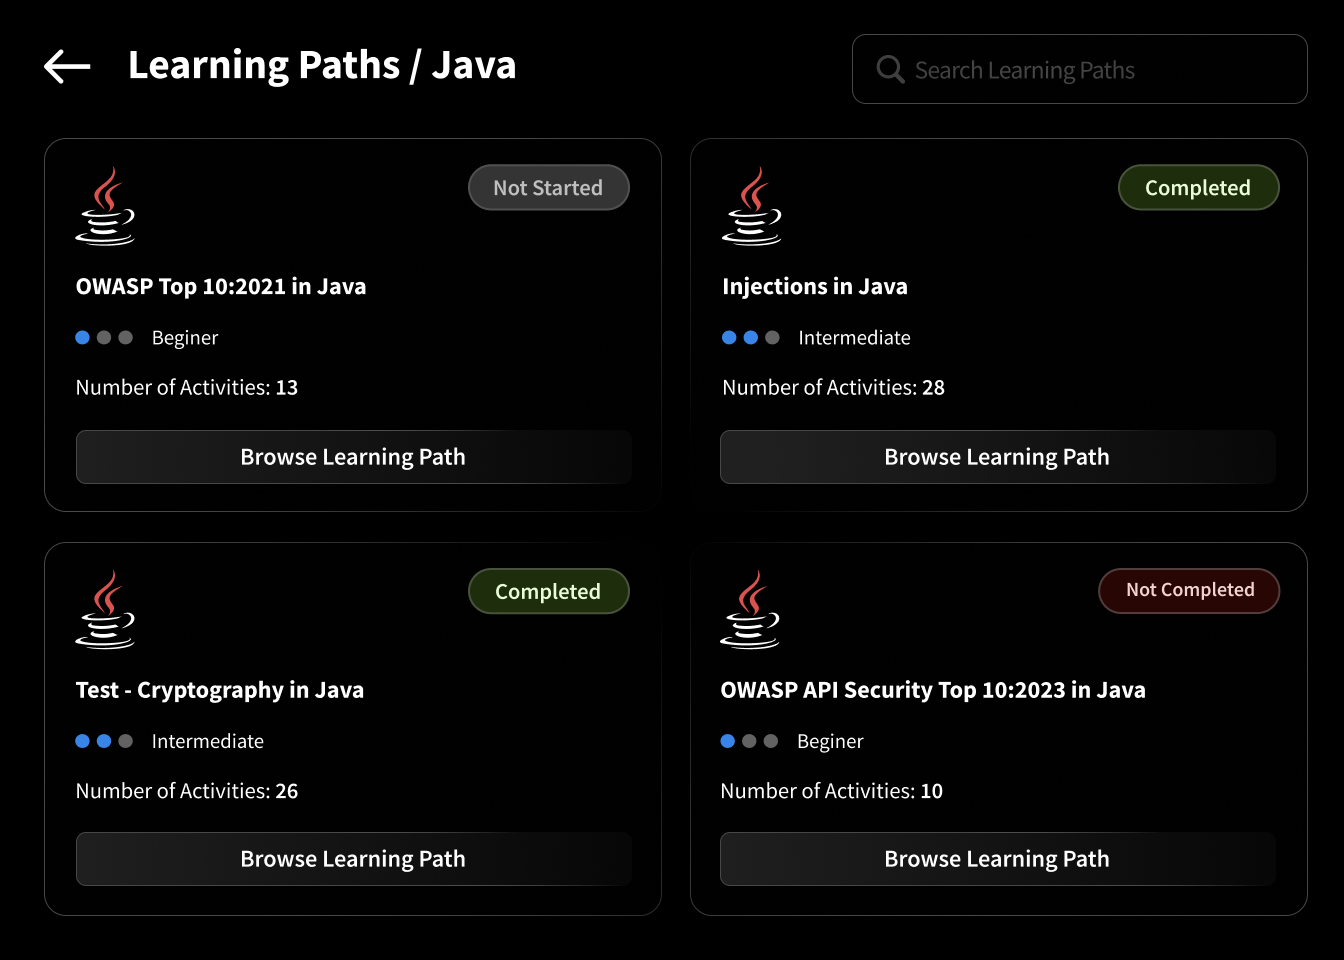Viewport: 1344px width, 960px height.
Task: Select the Java logo on Injections in Java card
Action: 751,205
